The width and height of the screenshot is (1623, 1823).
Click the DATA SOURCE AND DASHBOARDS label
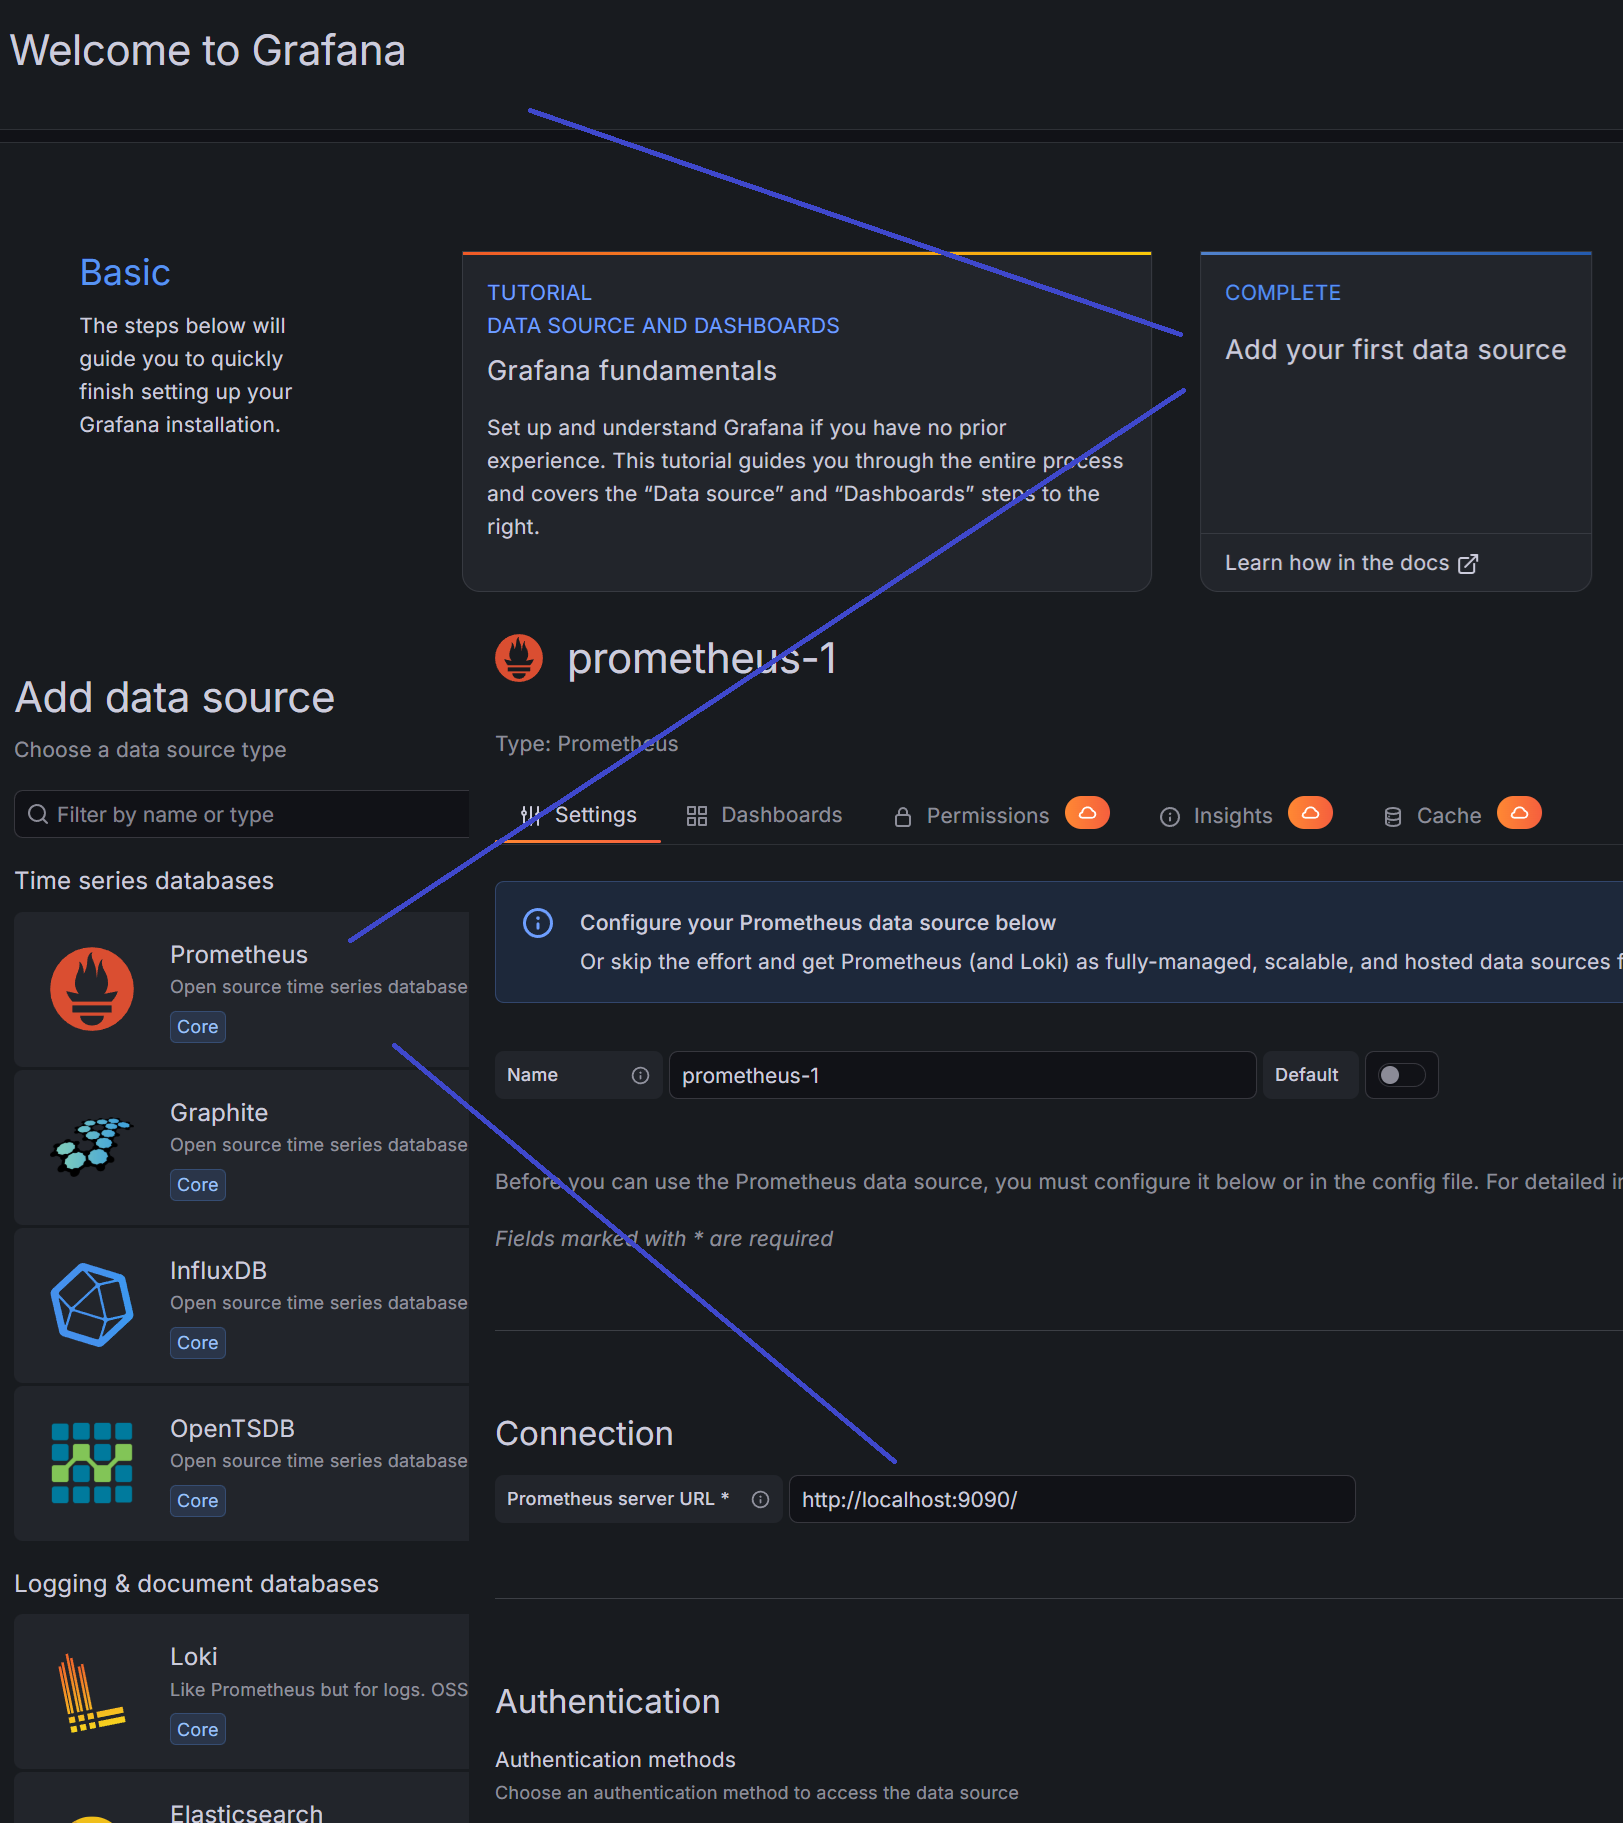click(x=663, y=326)
